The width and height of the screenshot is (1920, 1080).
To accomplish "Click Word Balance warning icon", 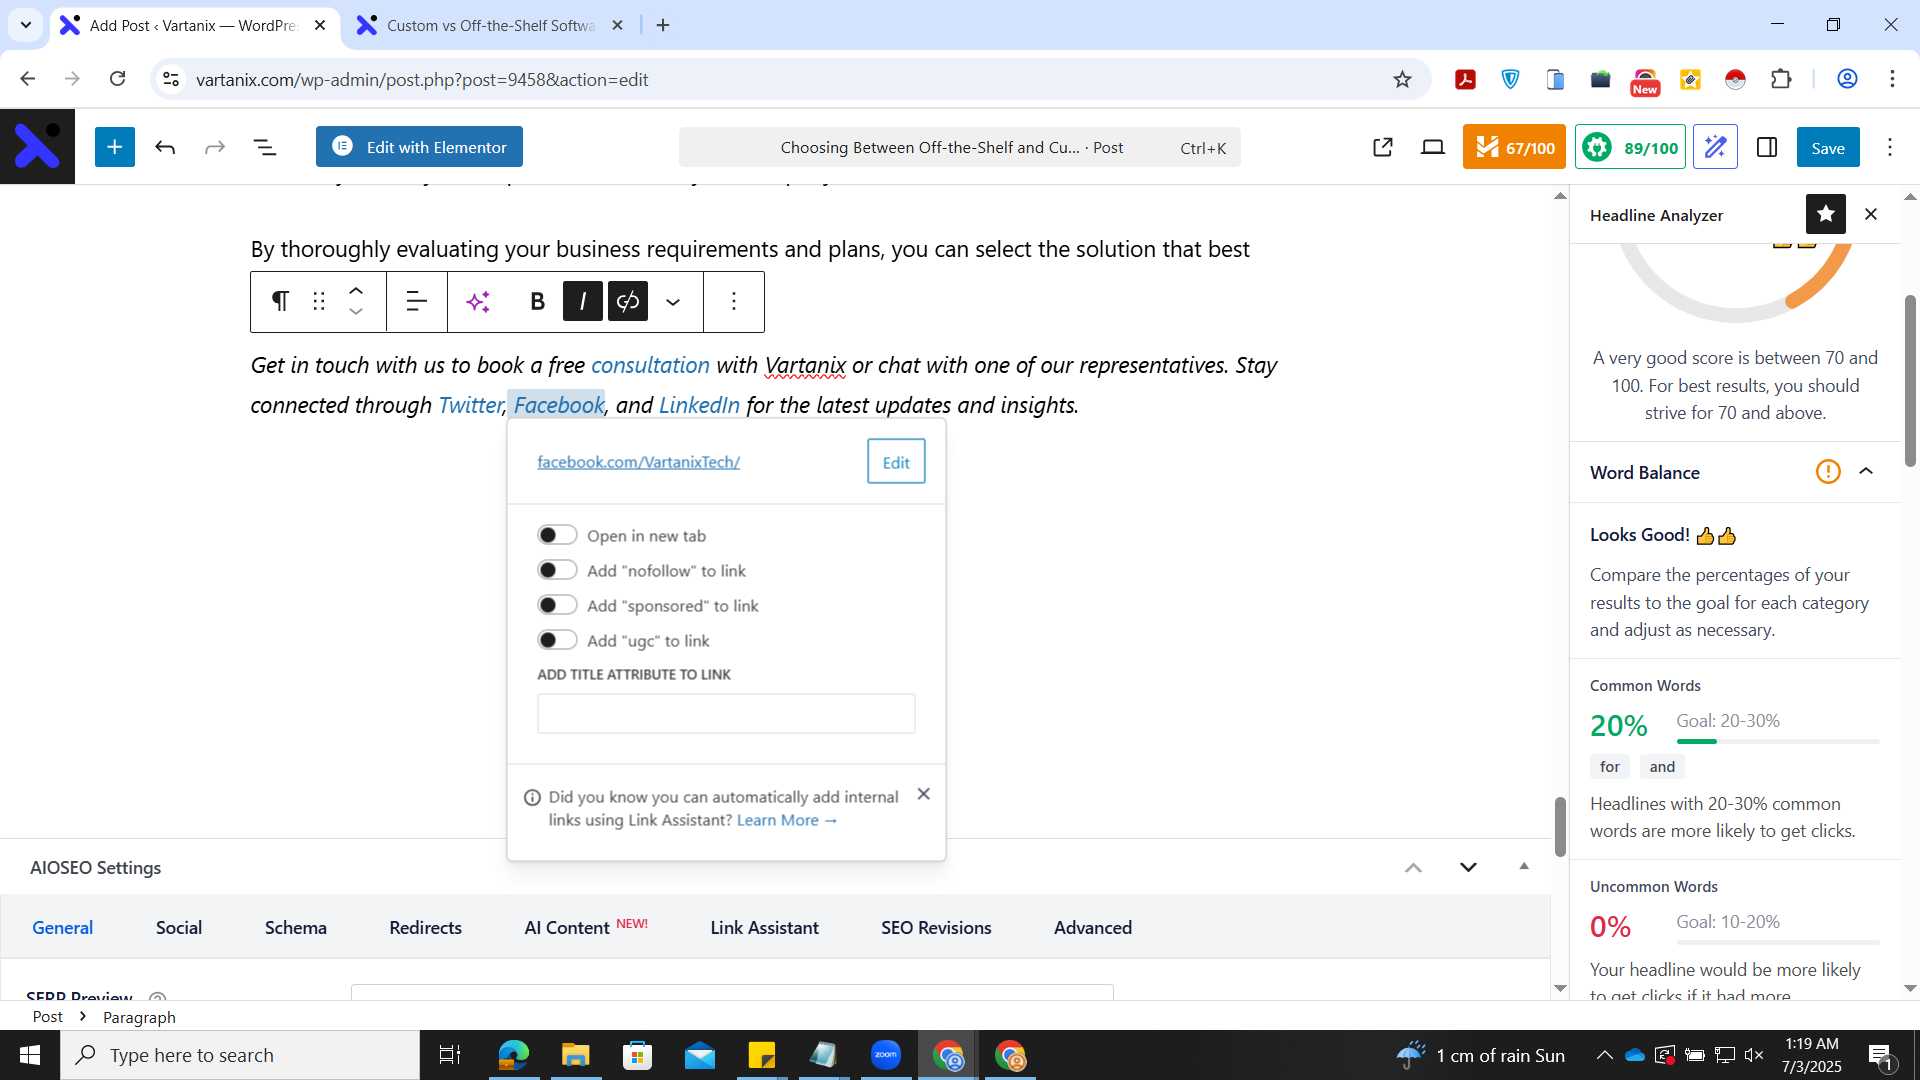I will pyautogui.click(x=1828, y=471).
